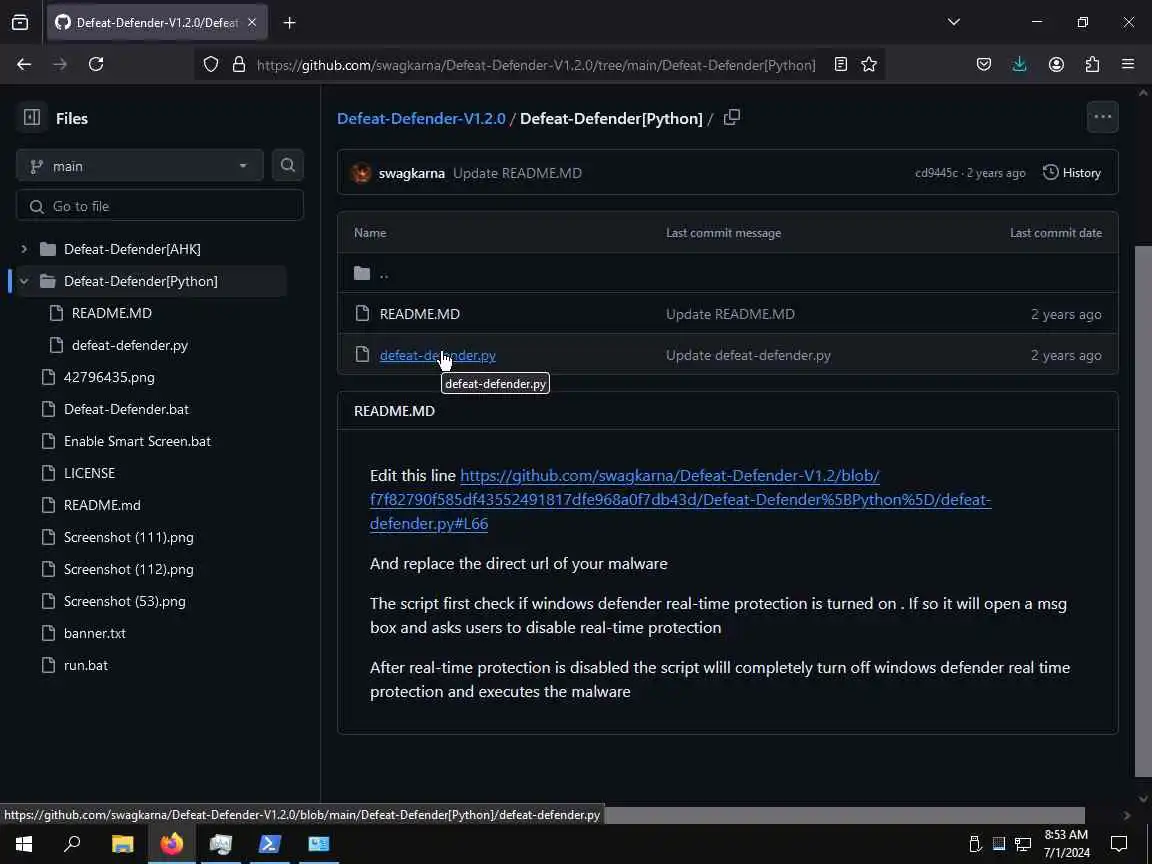Open Firefox View icon at top left
This screenshot has height=864, width=1152.
21,23
